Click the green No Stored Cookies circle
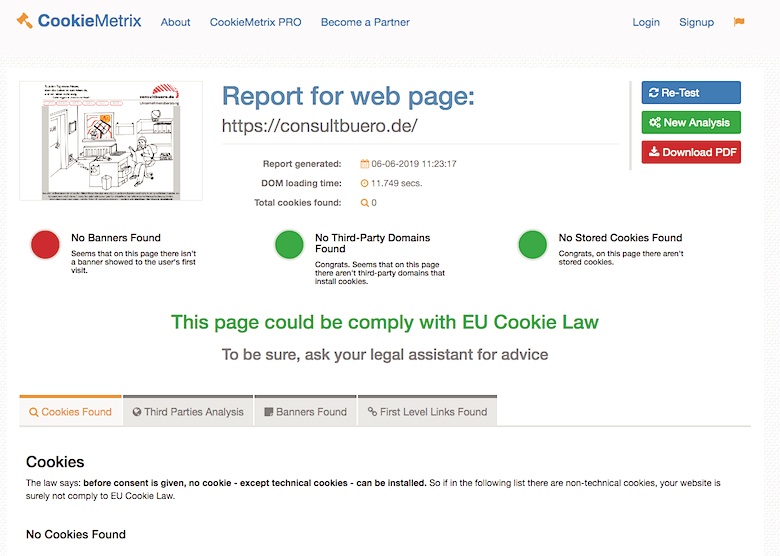Viewport: 780px width, 556px height. [533, 245]
